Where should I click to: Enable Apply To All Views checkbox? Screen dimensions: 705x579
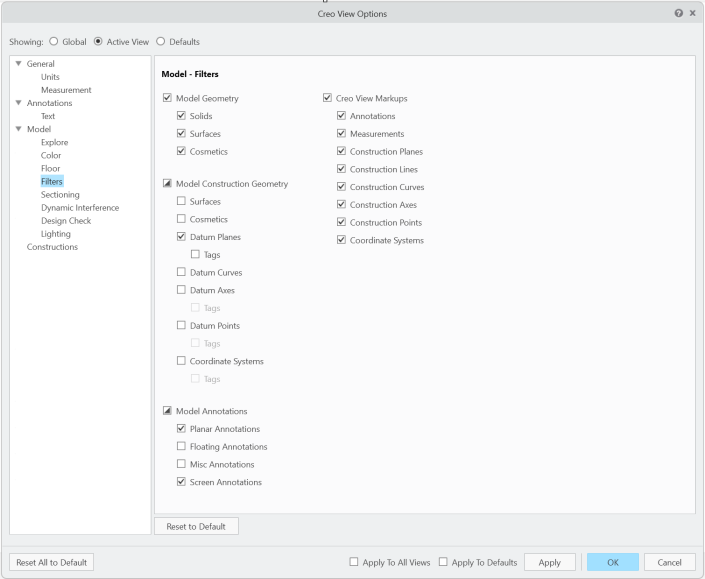coord(354,561)
